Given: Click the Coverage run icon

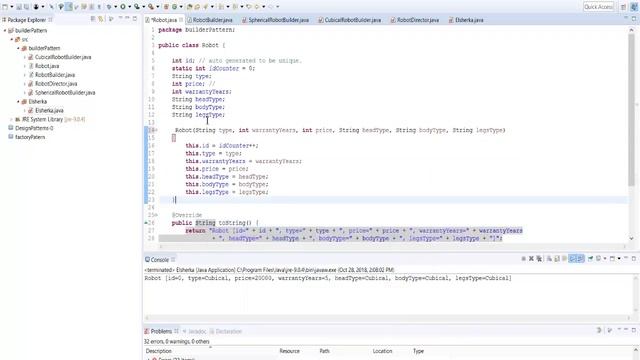Looking at the screenshot, I should tap(137, 7).
